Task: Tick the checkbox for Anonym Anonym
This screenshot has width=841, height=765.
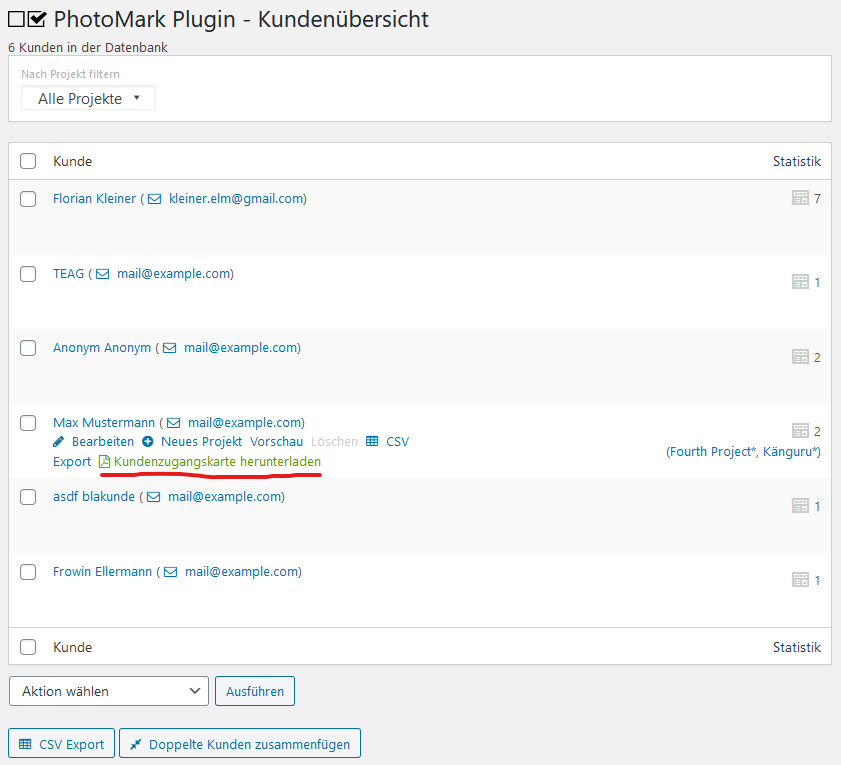Action: point(28,348)
